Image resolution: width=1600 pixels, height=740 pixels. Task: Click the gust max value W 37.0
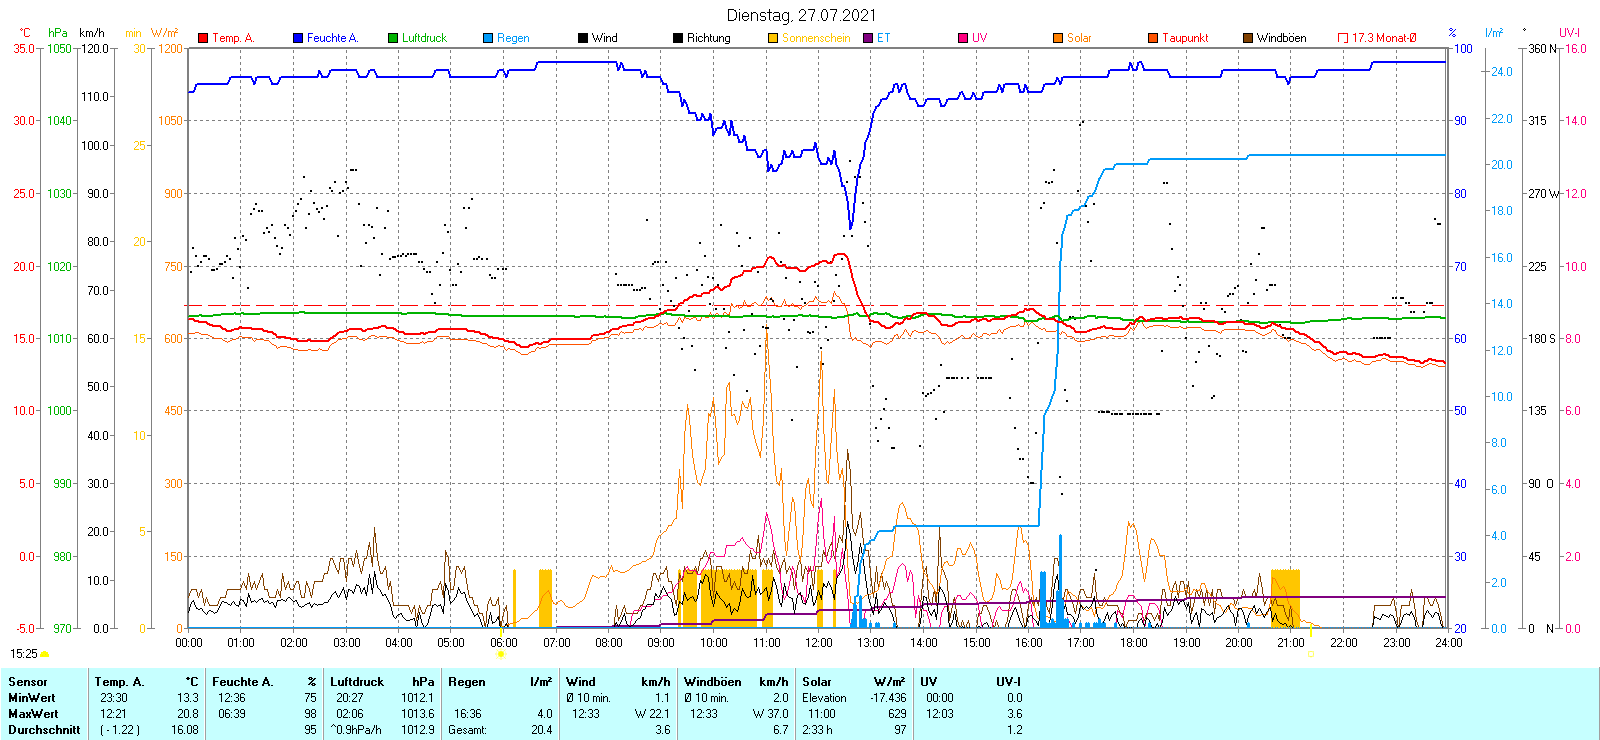click(x=771, y=714)
